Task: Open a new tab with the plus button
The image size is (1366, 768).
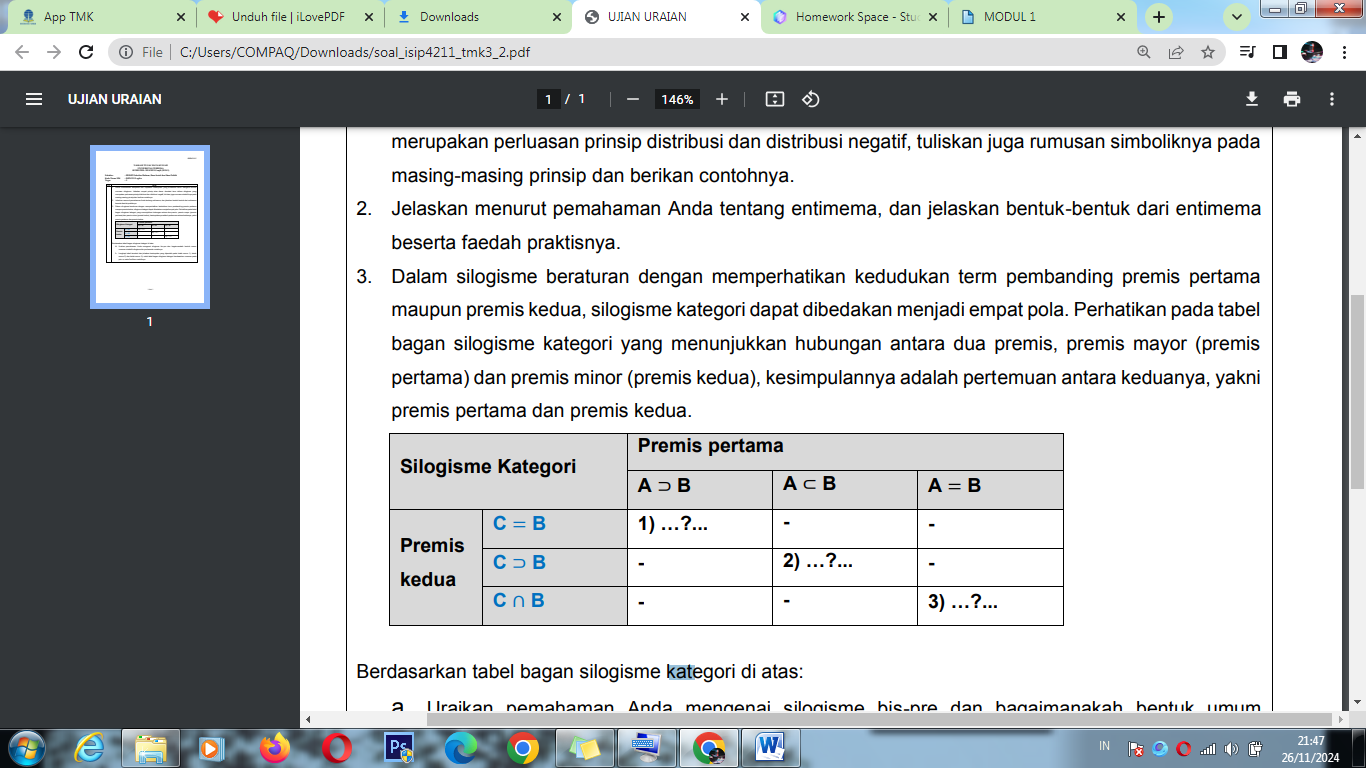Action: tap(1159, 17)
